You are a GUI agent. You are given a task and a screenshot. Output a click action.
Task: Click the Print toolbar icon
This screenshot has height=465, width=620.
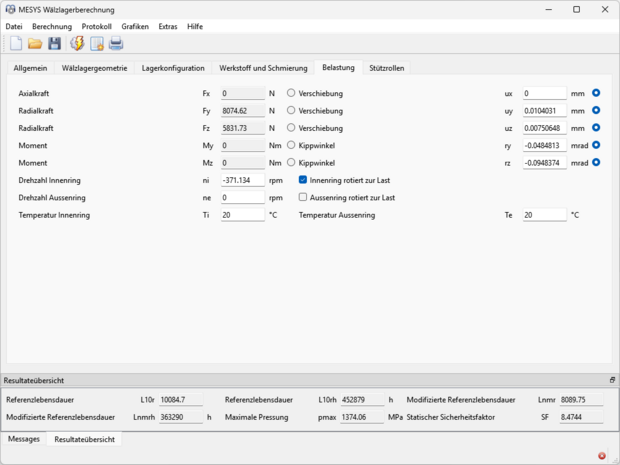pos(116,43)
